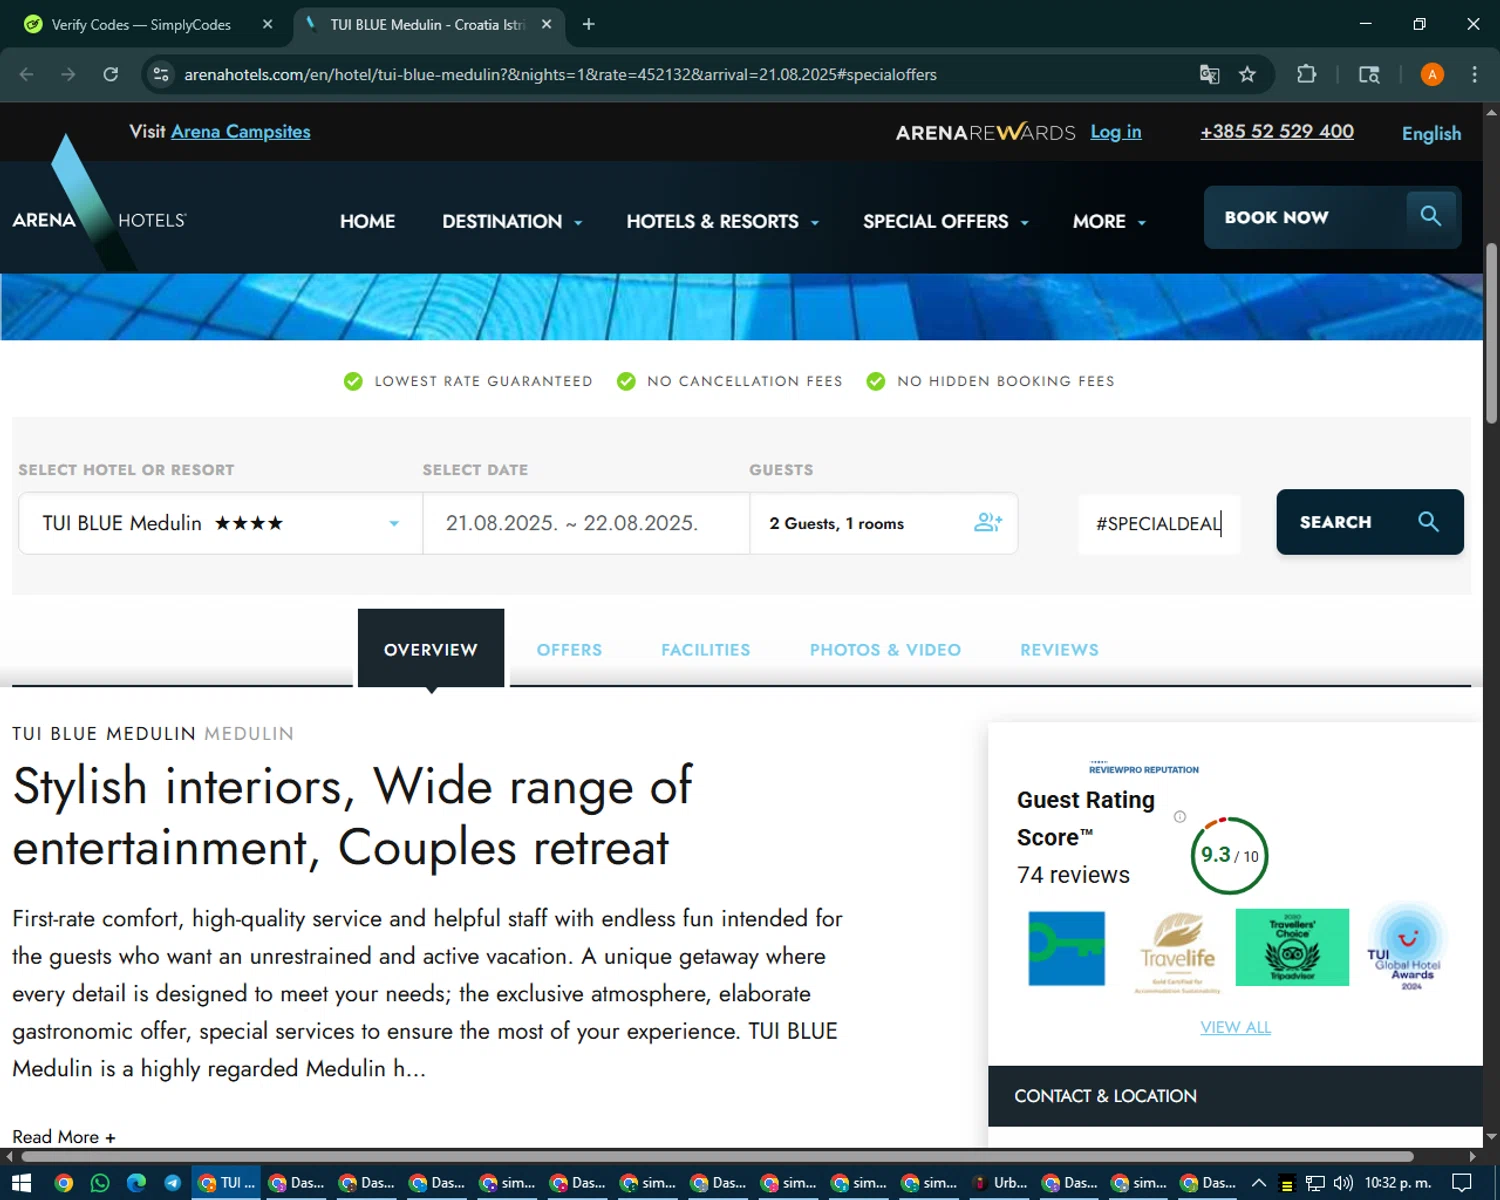Open site information icon in address bar
The image size is (1500, 1200).
pos(161,74)
